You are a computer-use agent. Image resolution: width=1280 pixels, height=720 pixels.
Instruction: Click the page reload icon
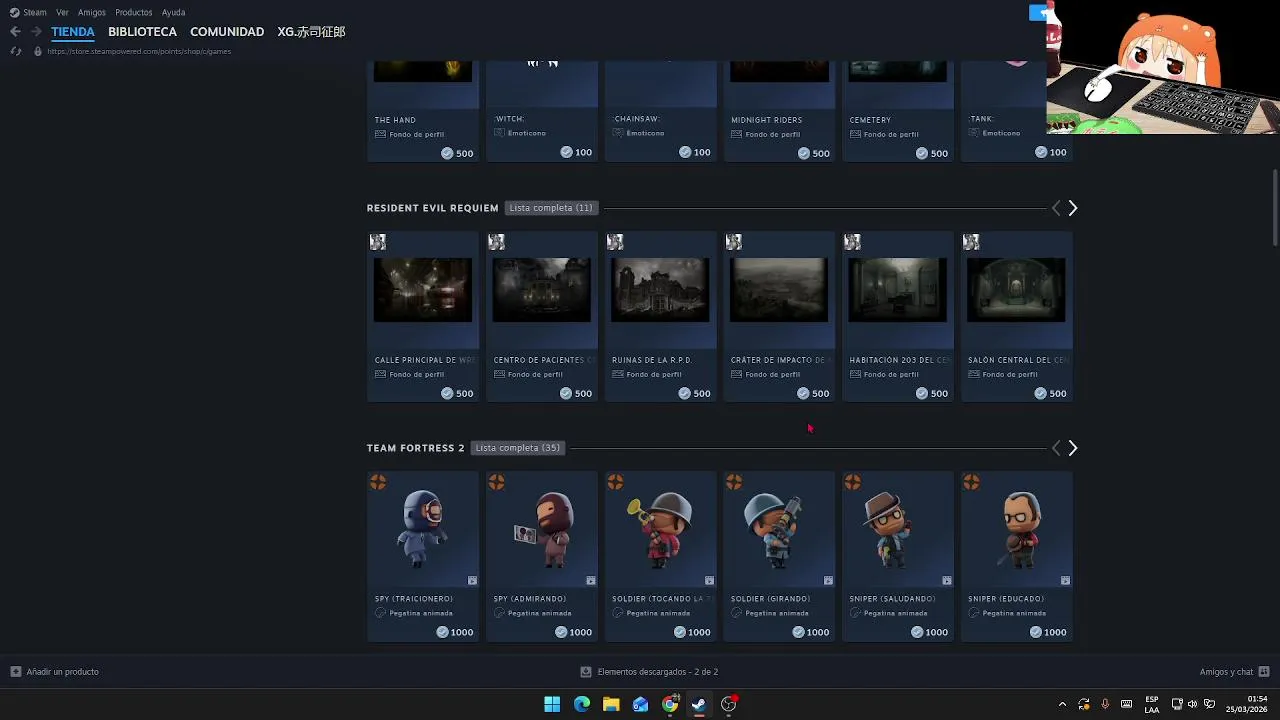pyautogui.click(x=15, y=51)
